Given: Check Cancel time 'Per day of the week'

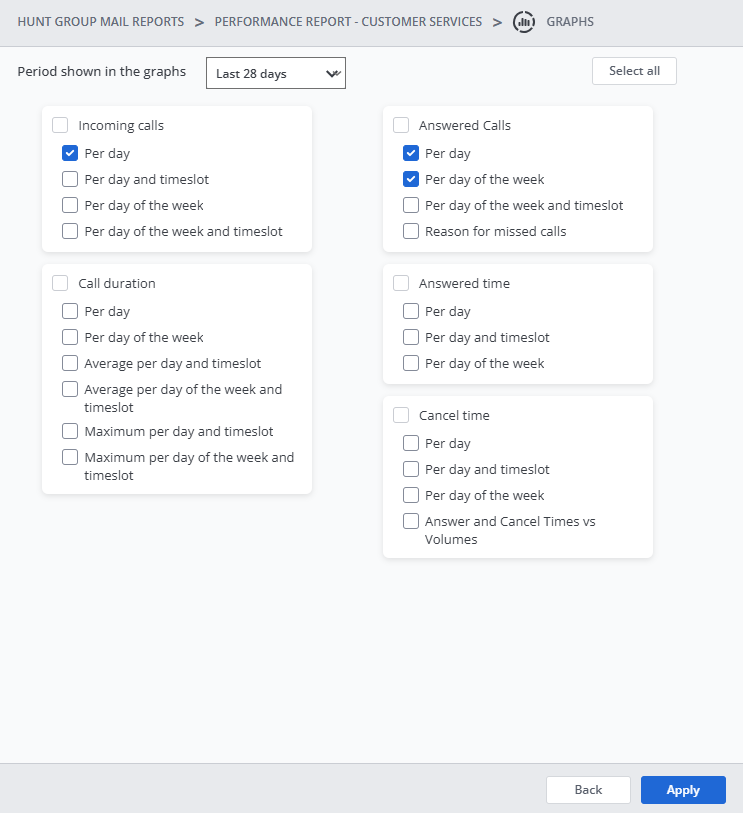Looking at the screenshot, I should (x=411, y=496).
